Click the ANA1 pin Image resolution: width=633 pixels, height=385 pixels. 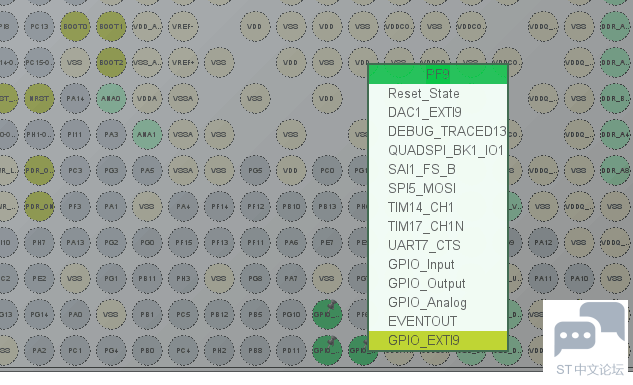pyautogui.click(x=147, y=134)
